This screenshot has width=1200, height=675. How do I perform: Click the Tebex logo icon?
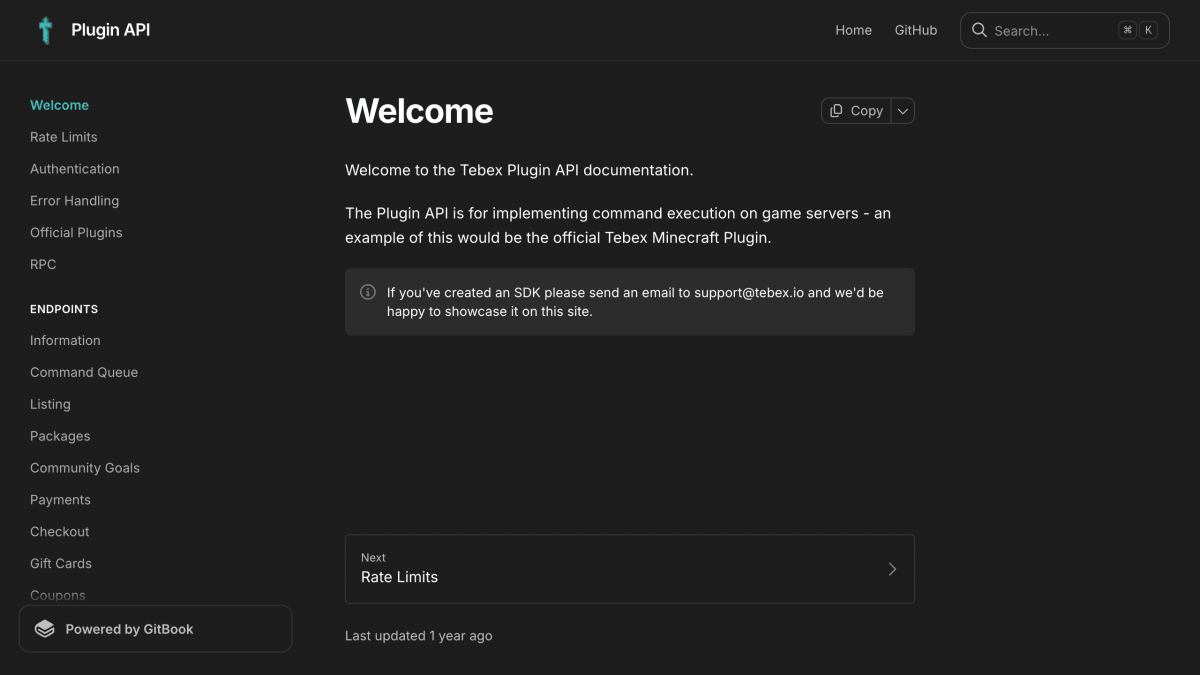coord(45,30)
